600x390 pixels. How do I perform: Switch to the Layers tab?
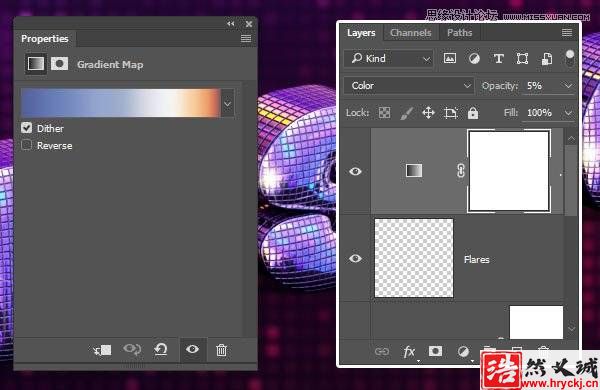tap(361, 33)
